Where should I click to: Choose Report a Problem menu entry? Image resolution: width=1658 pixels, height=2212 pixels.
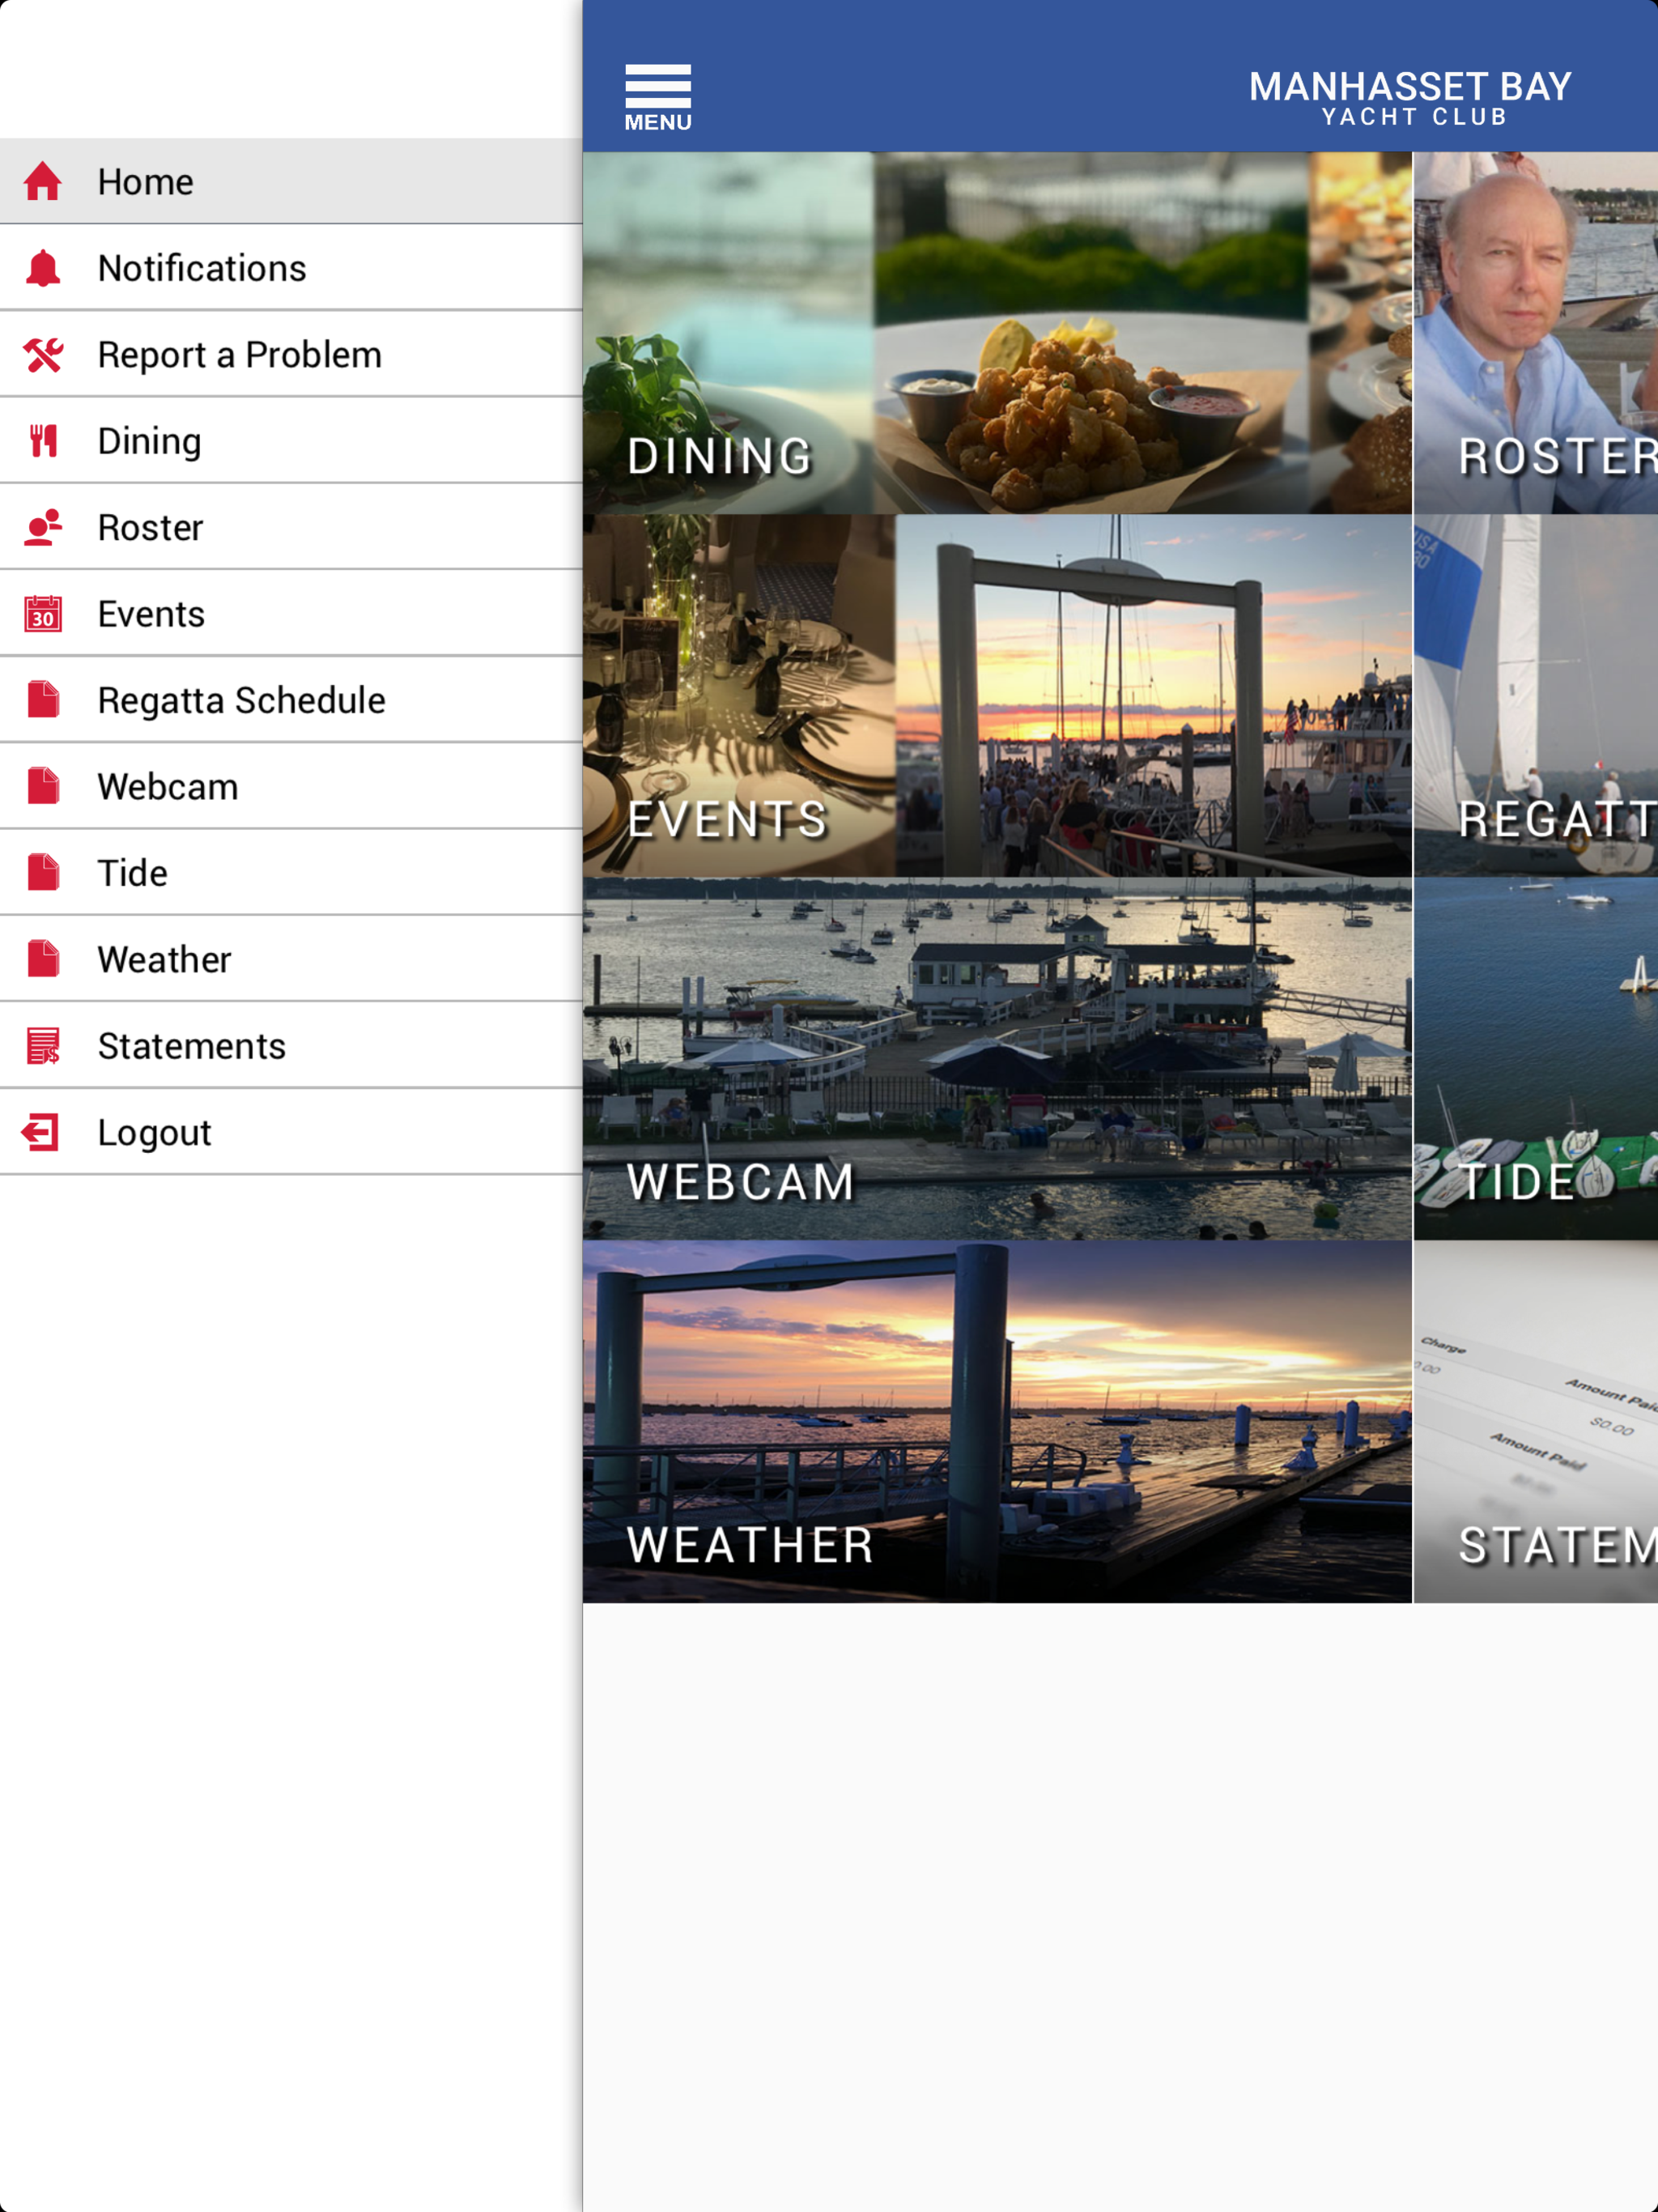pyautogui.click(x=291, y=355)
